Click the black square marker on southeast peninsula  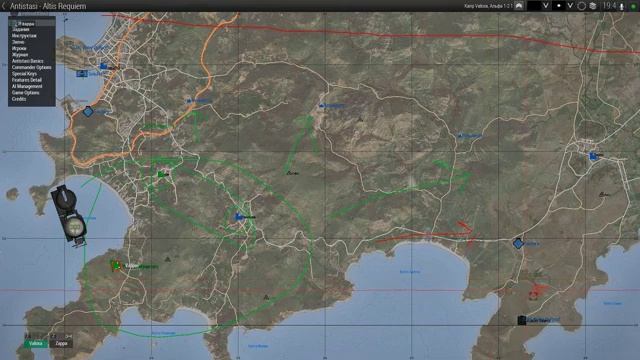coord(522,320)
